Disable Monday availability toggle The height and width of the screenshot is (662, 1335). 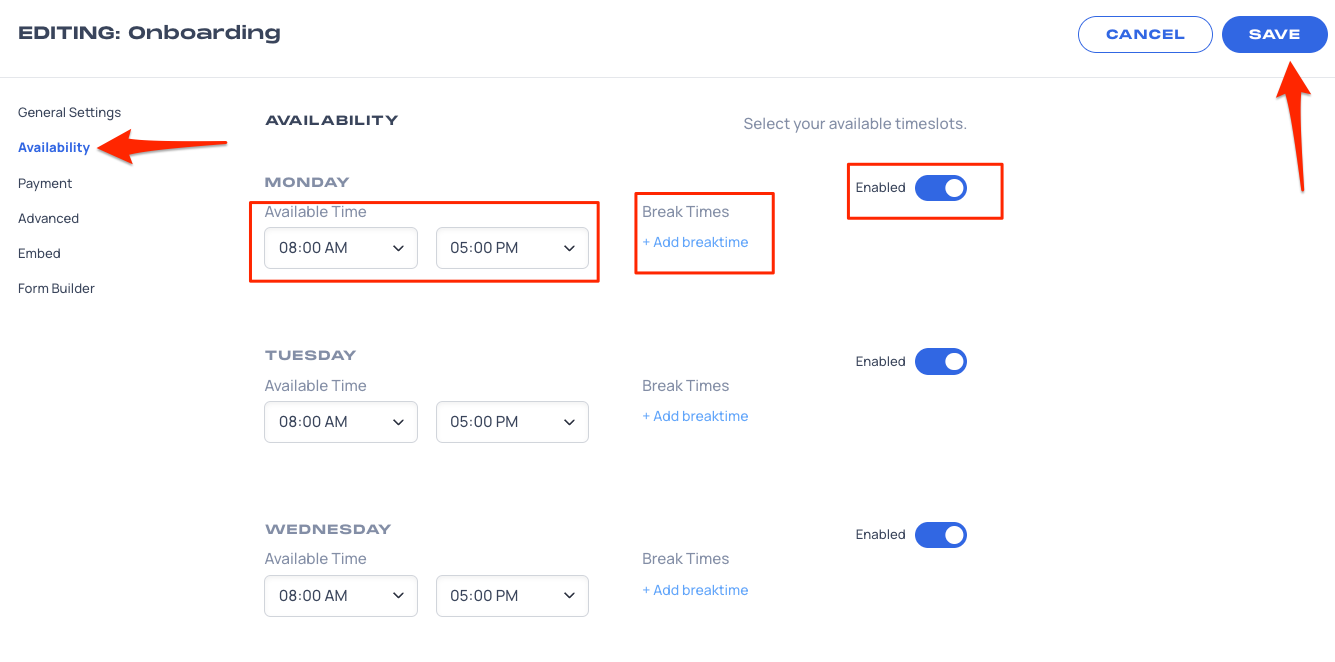941,187
